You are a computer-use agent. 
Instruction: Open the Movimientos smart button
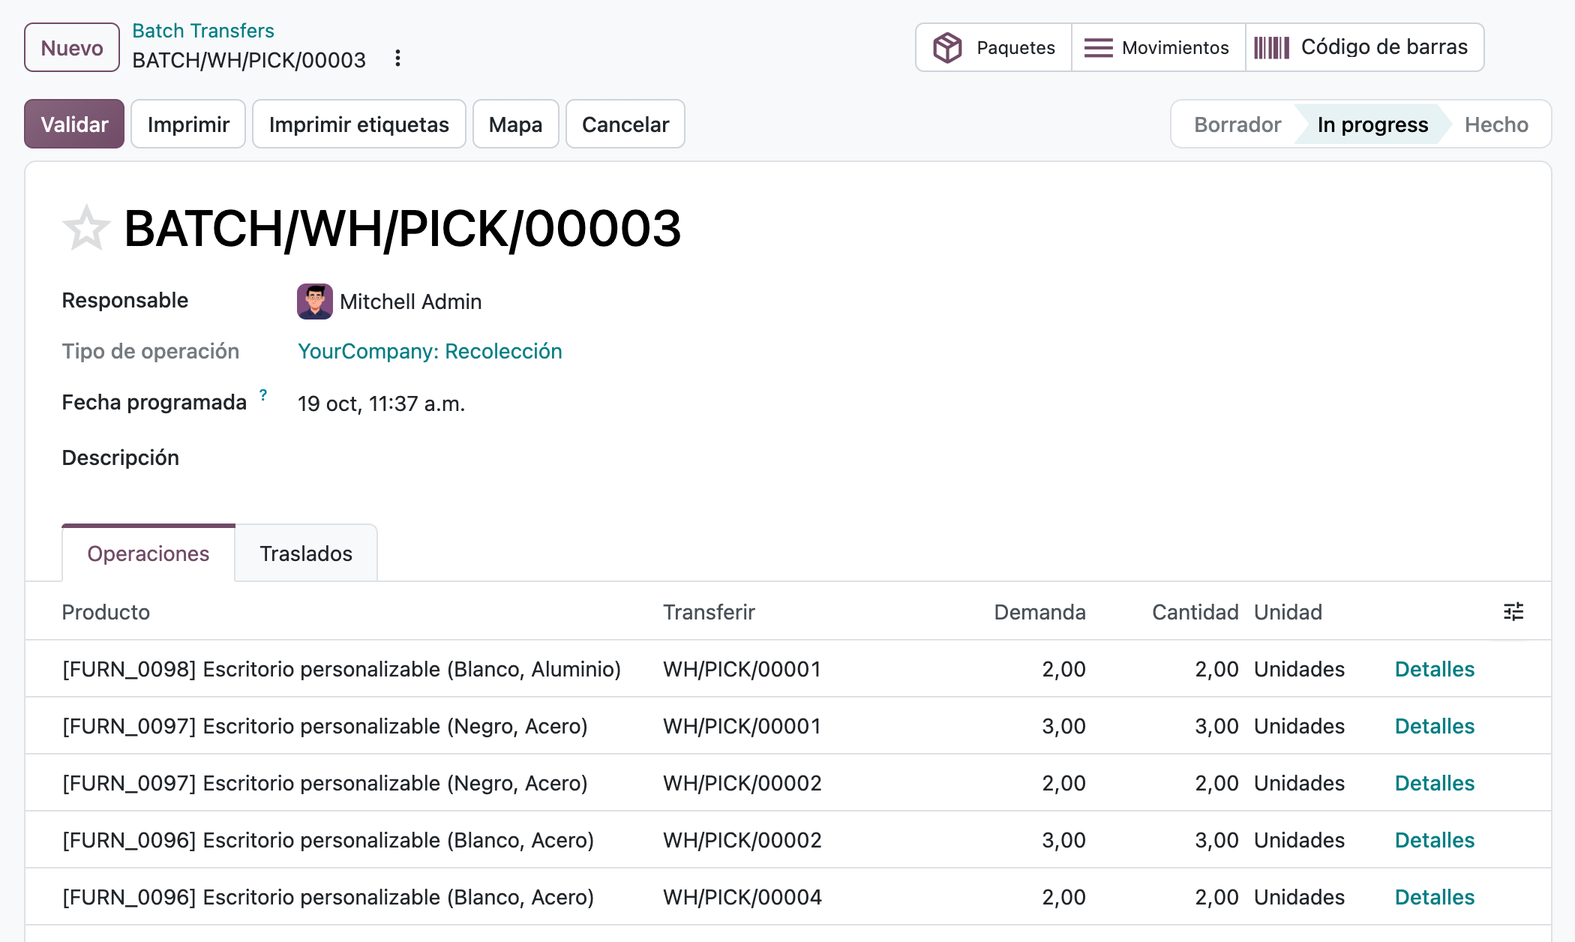pos(1158,47)
